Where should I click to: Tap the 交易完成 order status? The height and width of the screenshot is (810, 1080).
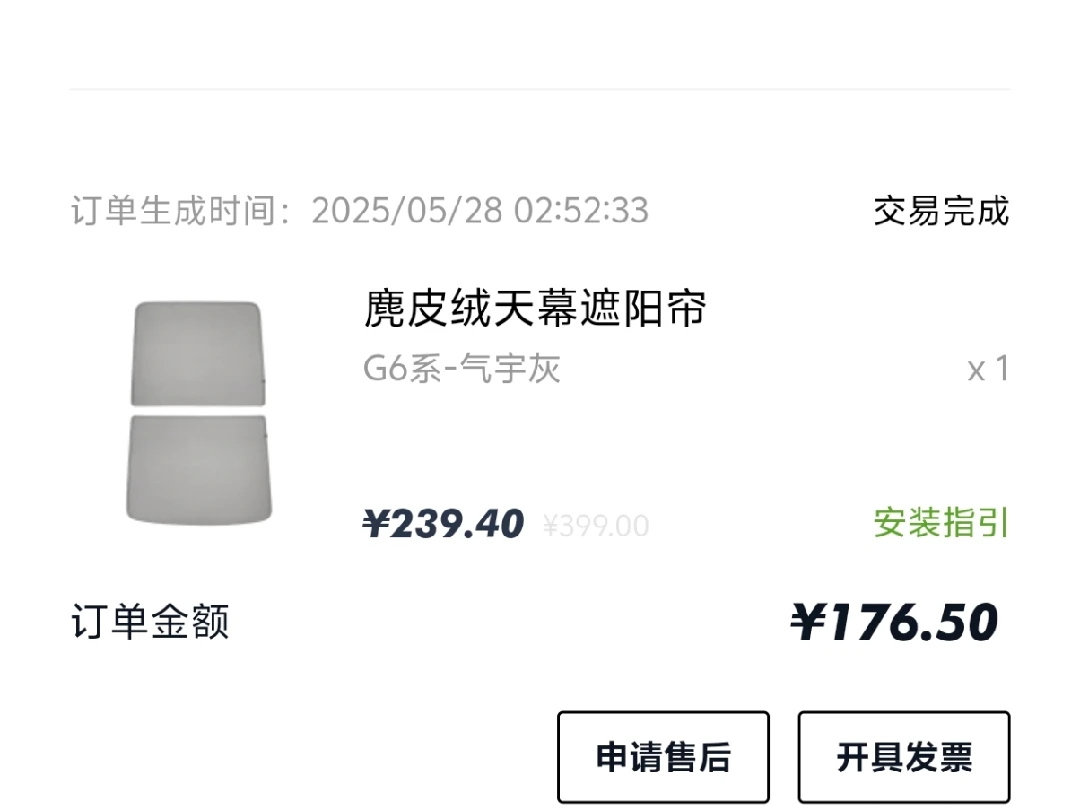point(941,211)
